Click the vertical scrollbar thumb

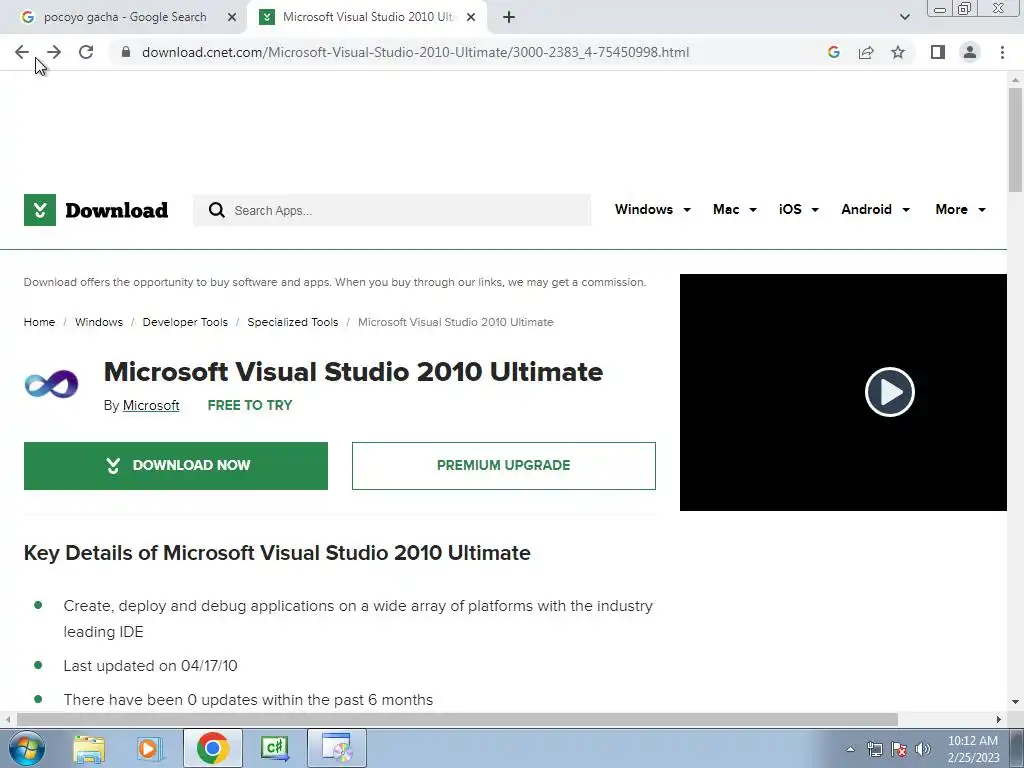(x=1015, y=139)
